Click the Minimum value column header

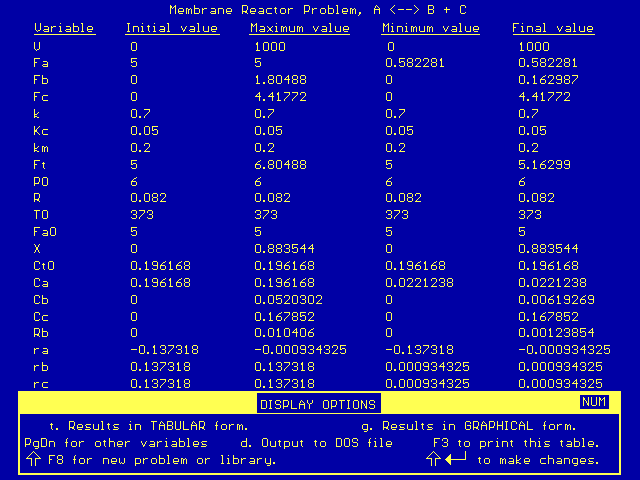click(x=431, y=28)
